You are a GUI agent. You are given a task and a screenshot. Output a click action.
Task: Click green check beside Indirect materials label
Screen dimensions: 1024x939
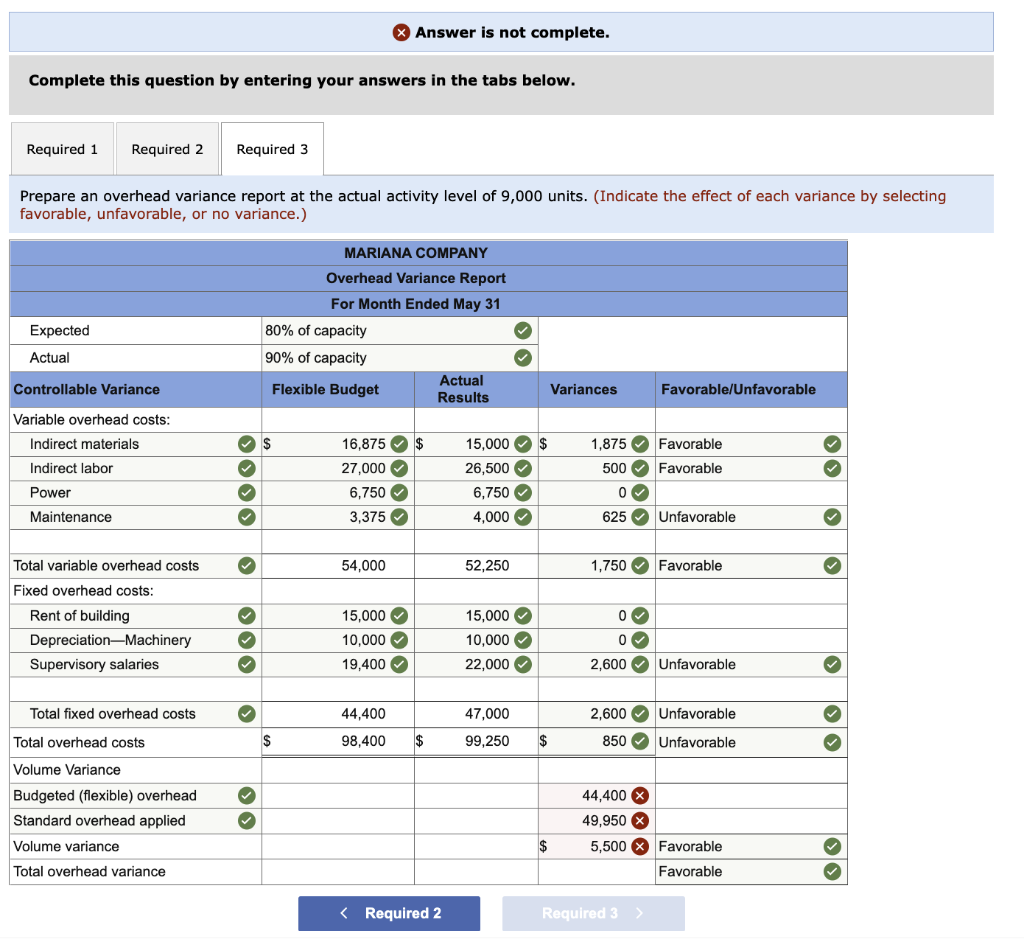pos(246,444)
